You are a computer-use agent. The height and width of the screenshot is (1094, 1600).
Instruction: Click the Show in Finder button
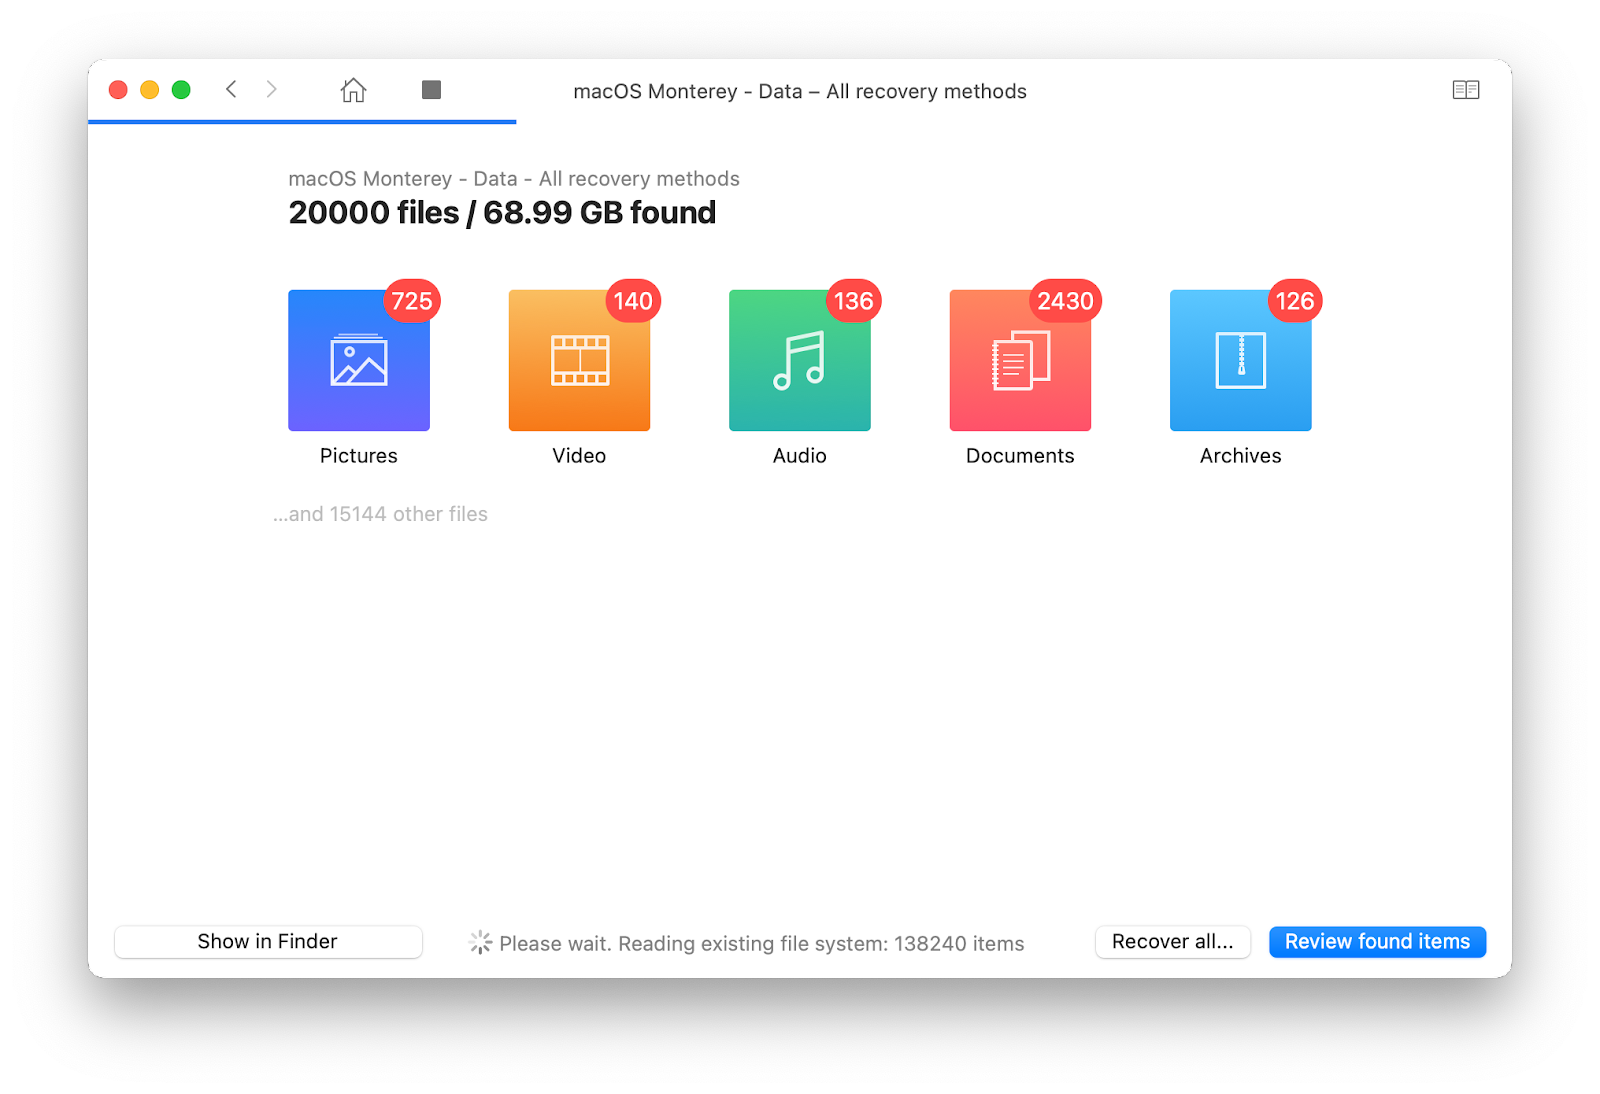click(x=268, y=942)
